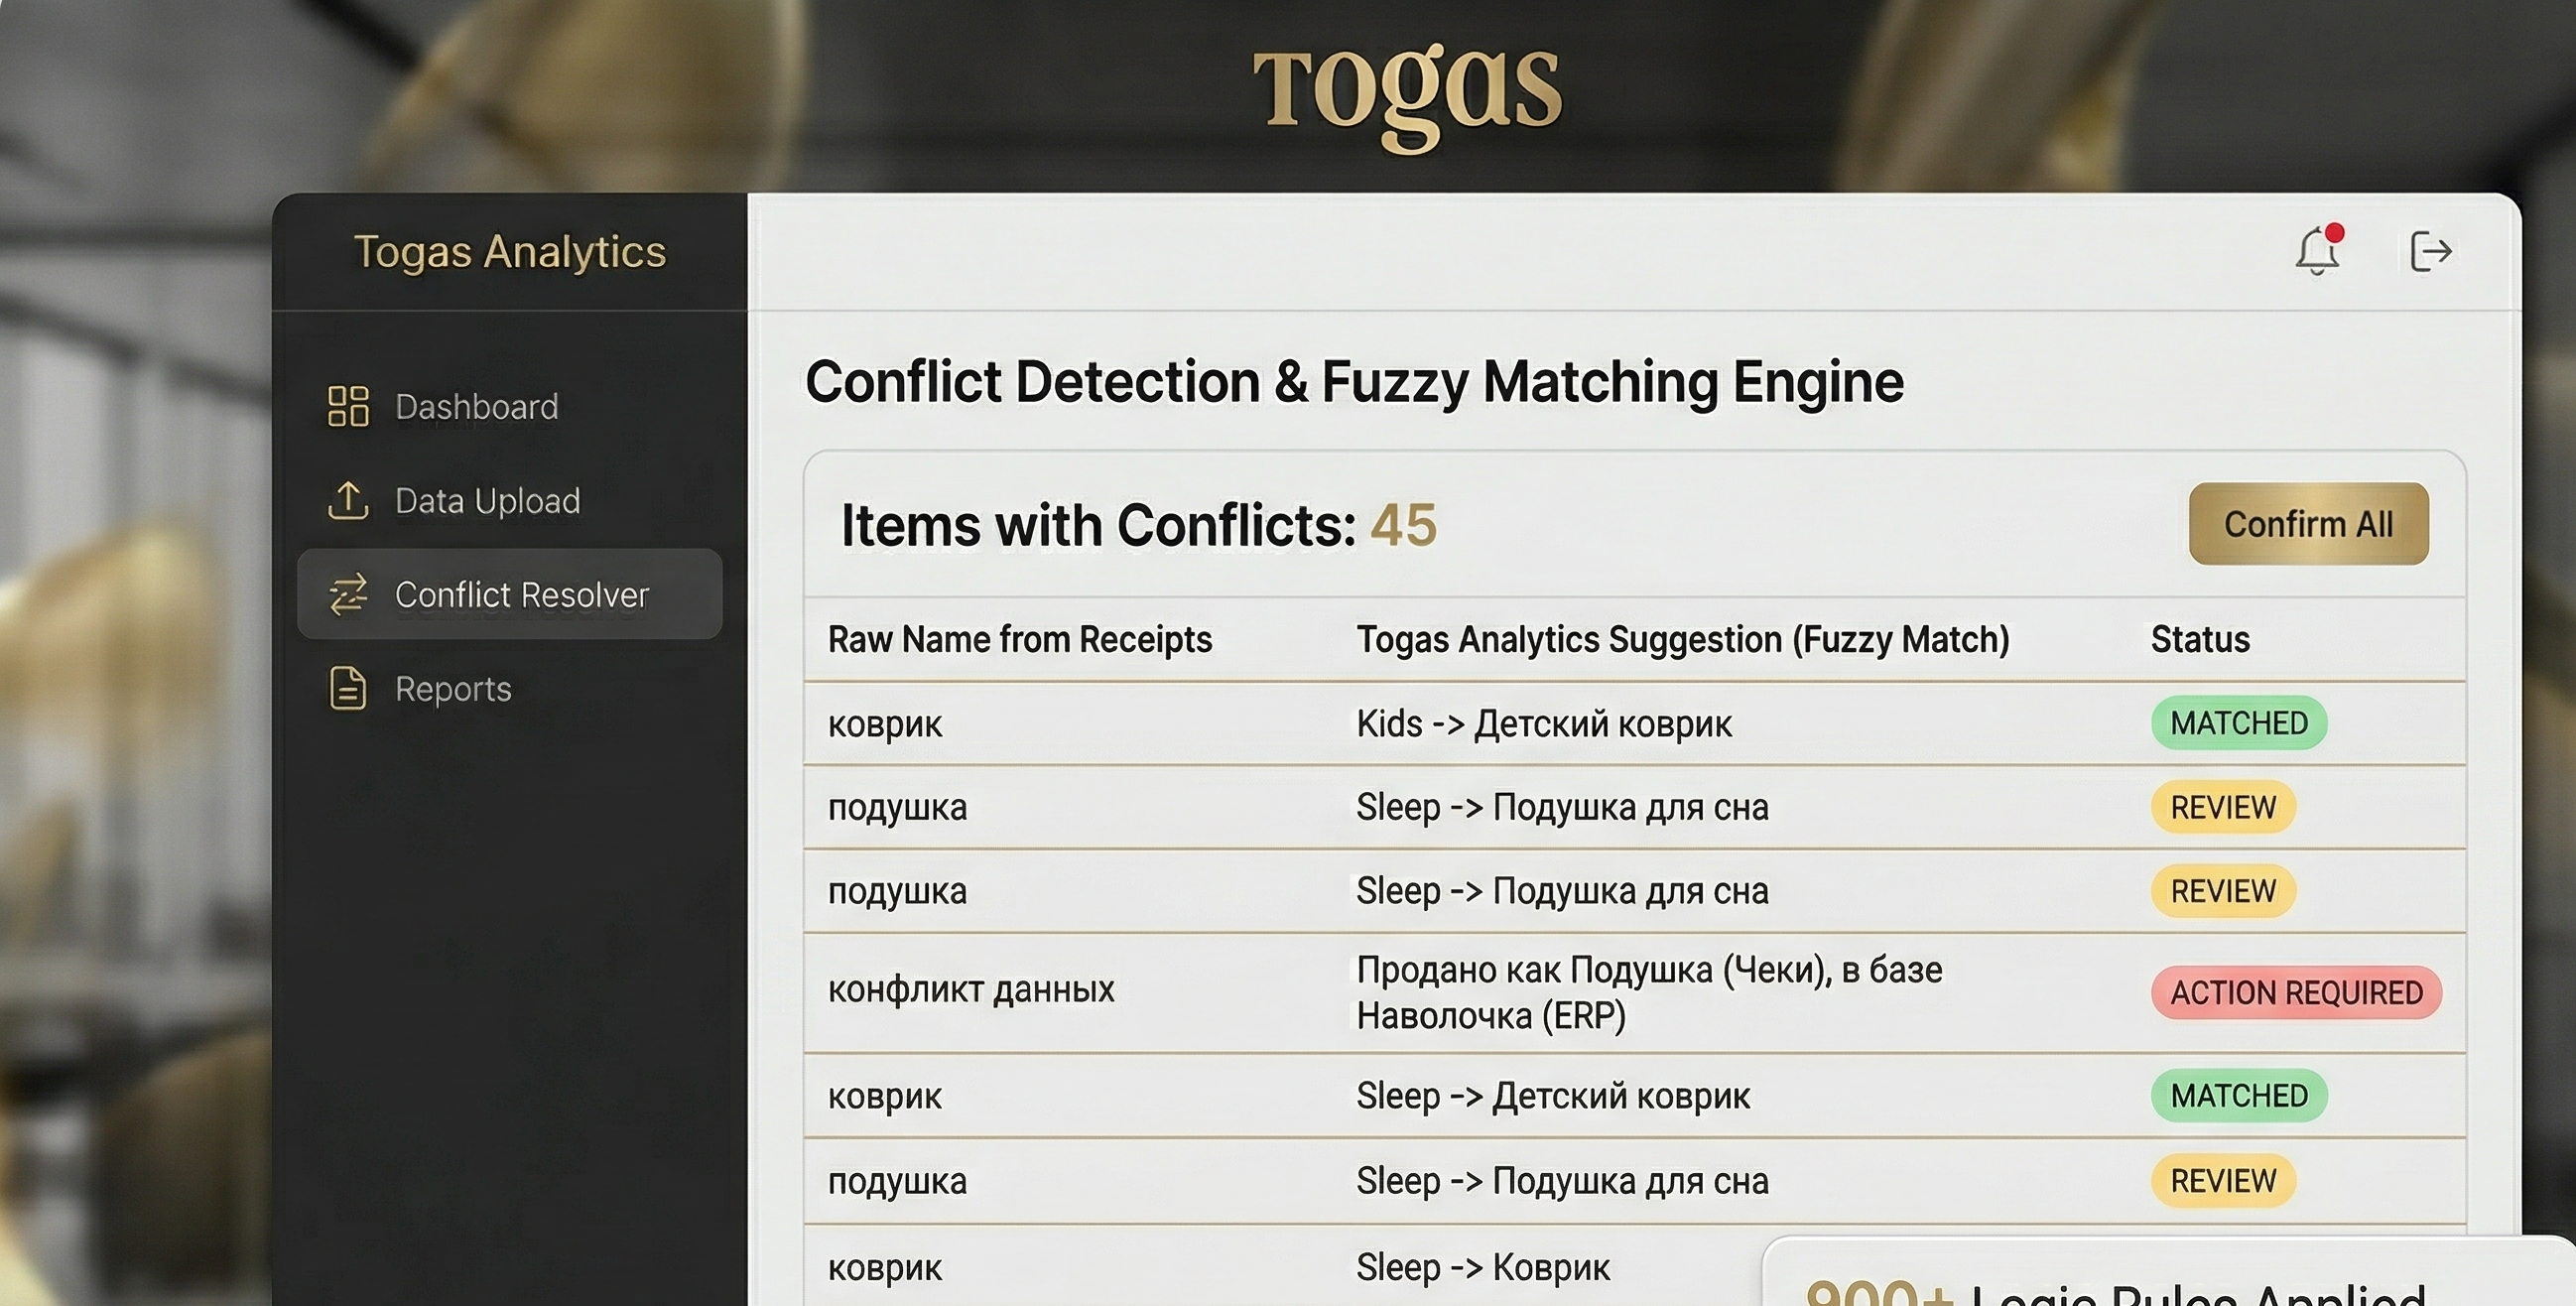Viewport: 2576px width, 1306px height.
Task: Click the red notification dot on the bell
Action: (x=2338, y=232)
